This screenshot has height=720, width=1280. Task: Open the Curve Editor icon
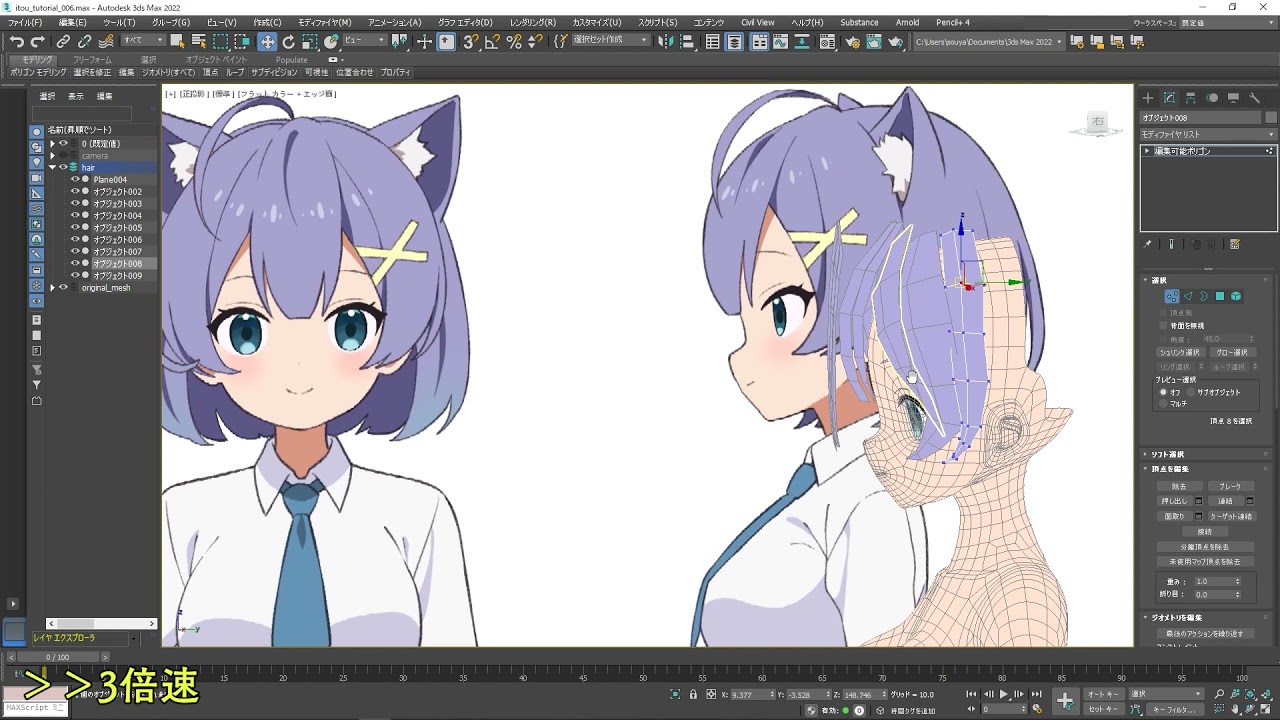(x=780, y=41)
